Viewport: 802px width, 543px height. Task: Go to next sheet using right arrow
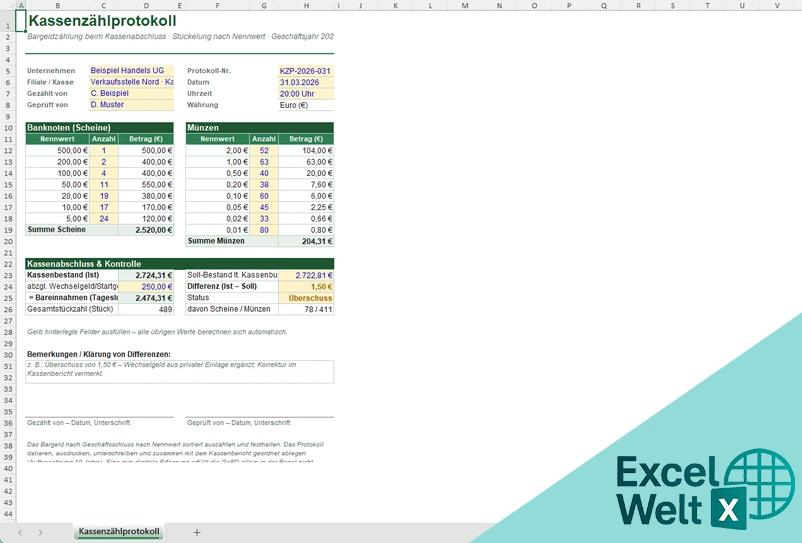point(40,532)
